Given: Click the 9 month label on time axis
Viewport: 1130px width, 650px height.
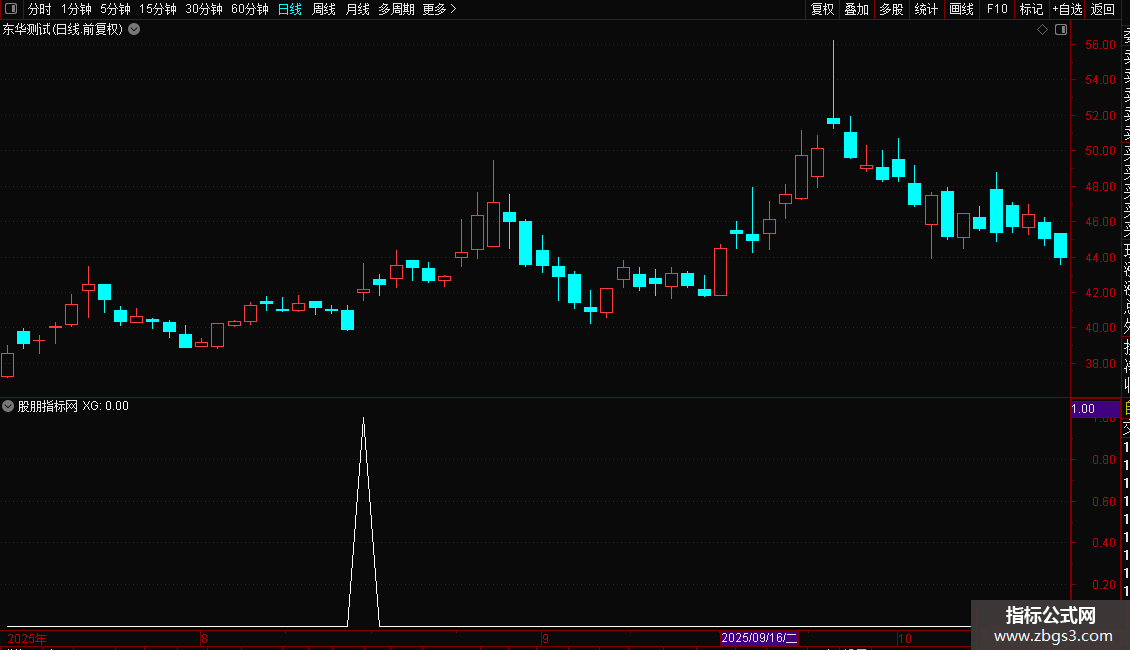Looking at the screenshot, I should 546,638.
